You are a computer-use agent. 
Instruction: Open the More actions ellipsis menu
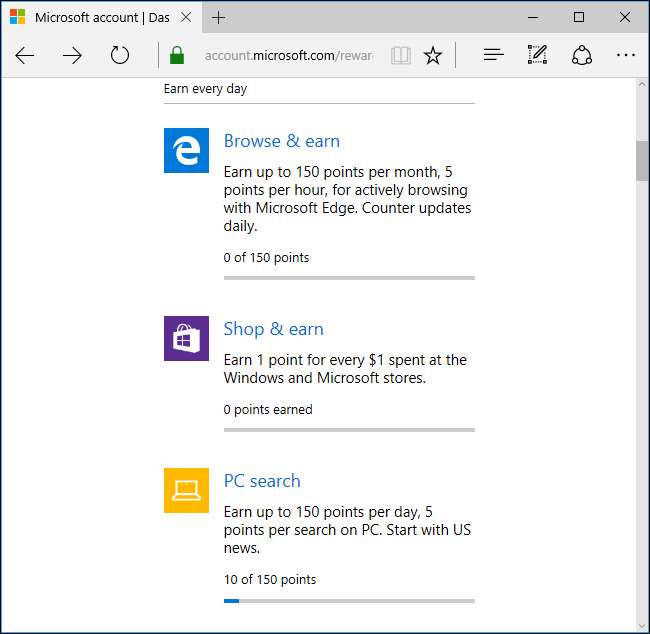pos(626,56)
